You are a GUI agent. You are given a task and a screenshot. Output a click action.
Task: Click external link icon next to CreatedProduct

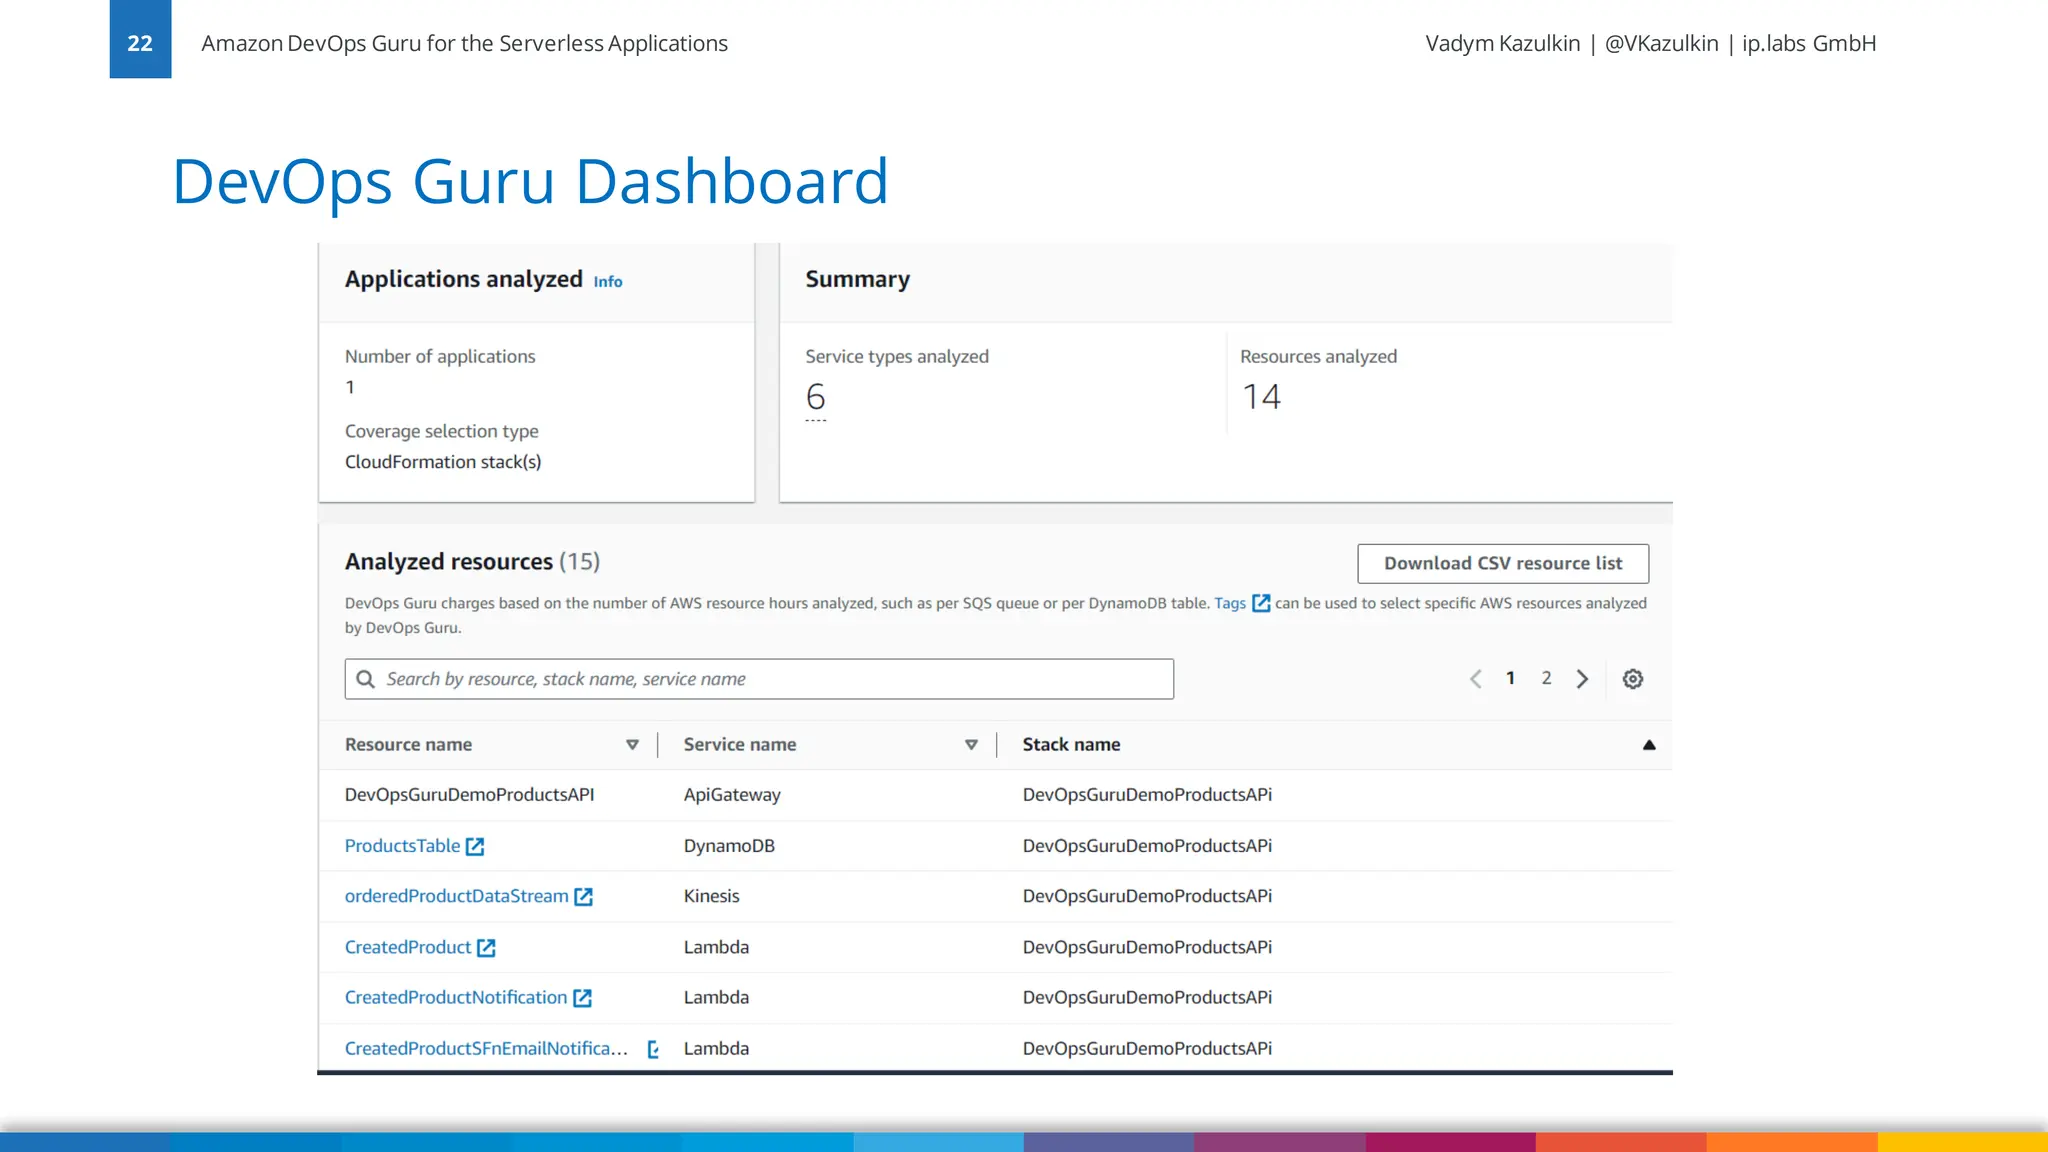(486, 948)
